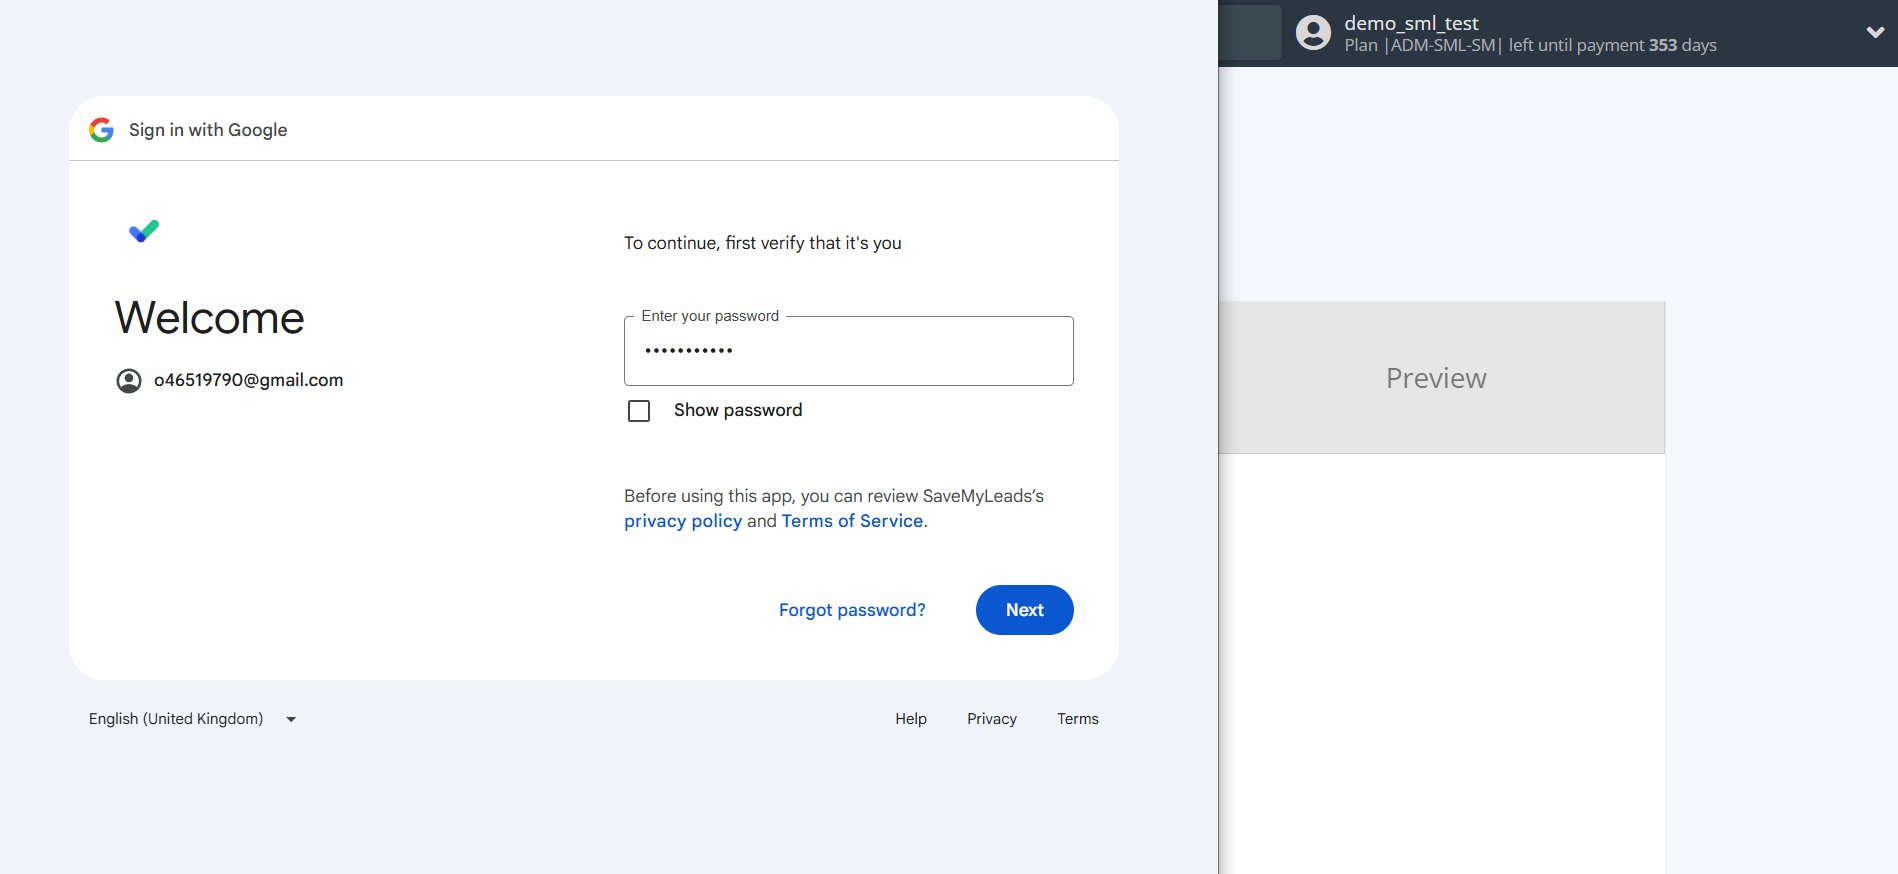Viewport: 1898px width, 874px height.
Task: Click Terms in the footer
Action: tap(1077, 719)
